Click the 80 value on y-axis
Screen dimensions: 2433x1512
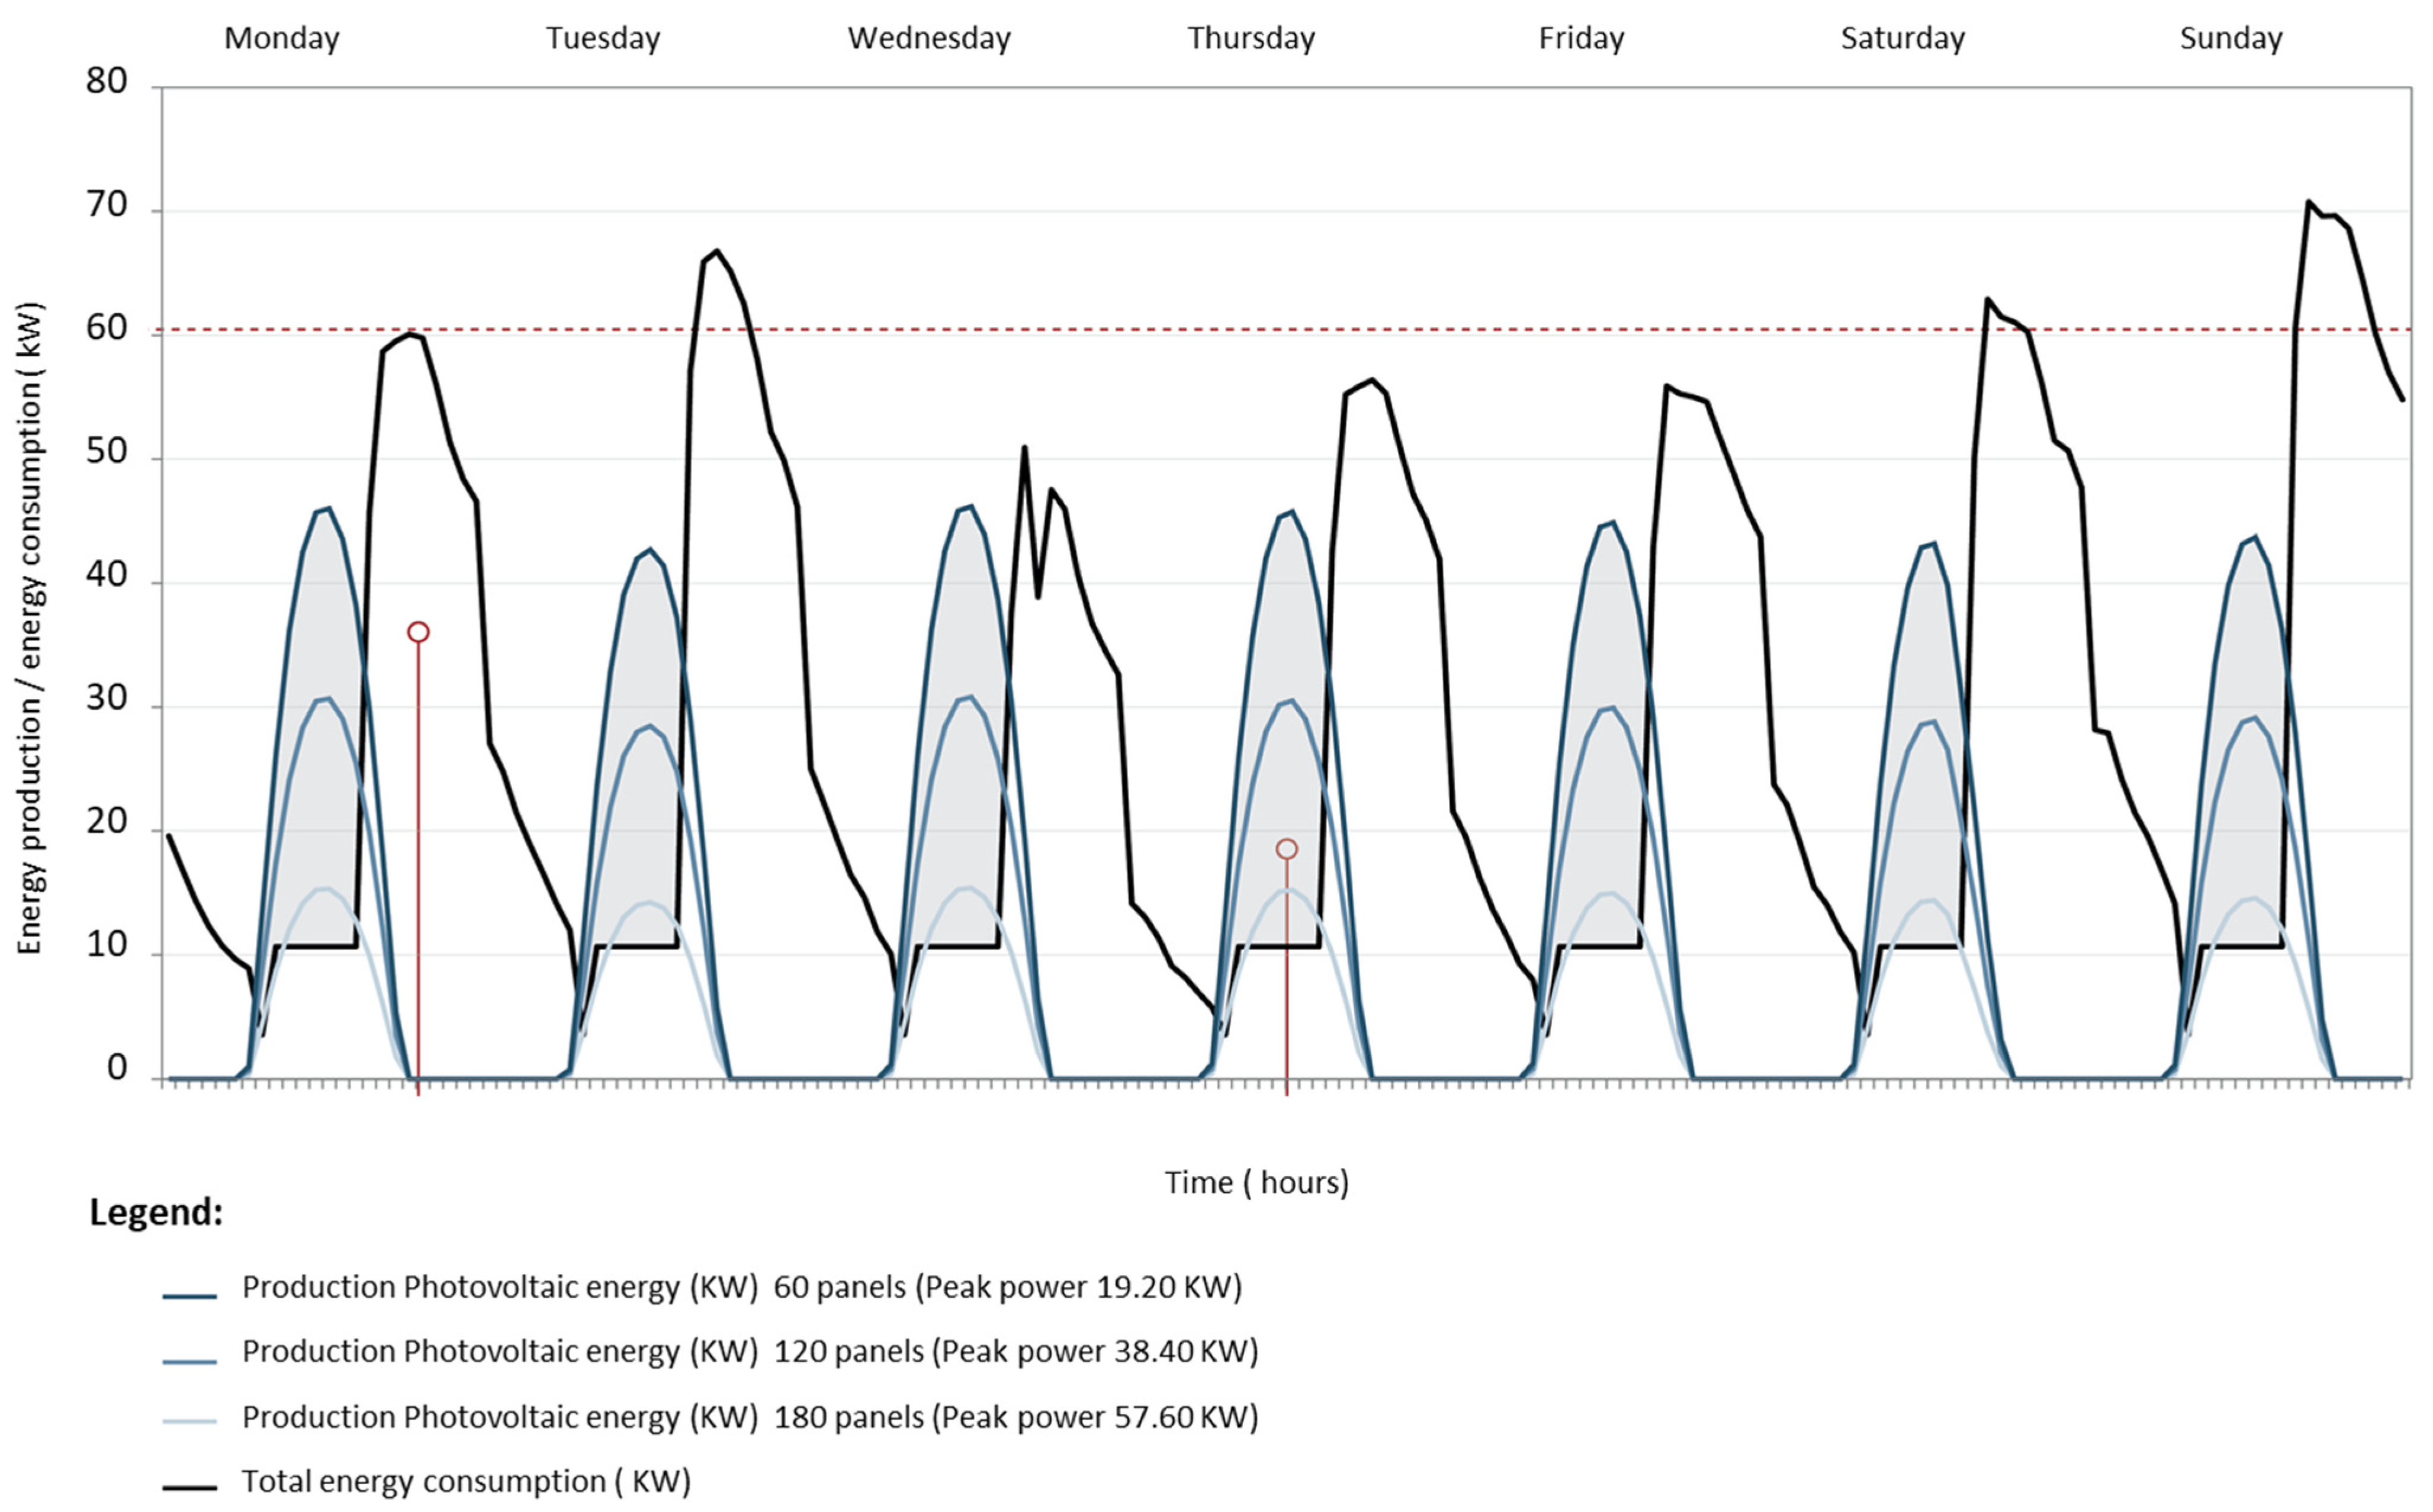(x=106, y=81)
